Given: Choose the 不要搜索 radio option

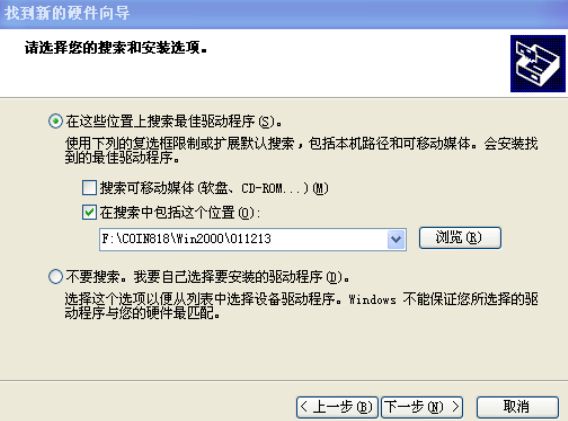Looking at the screenshot, I should tap(55, 277).
